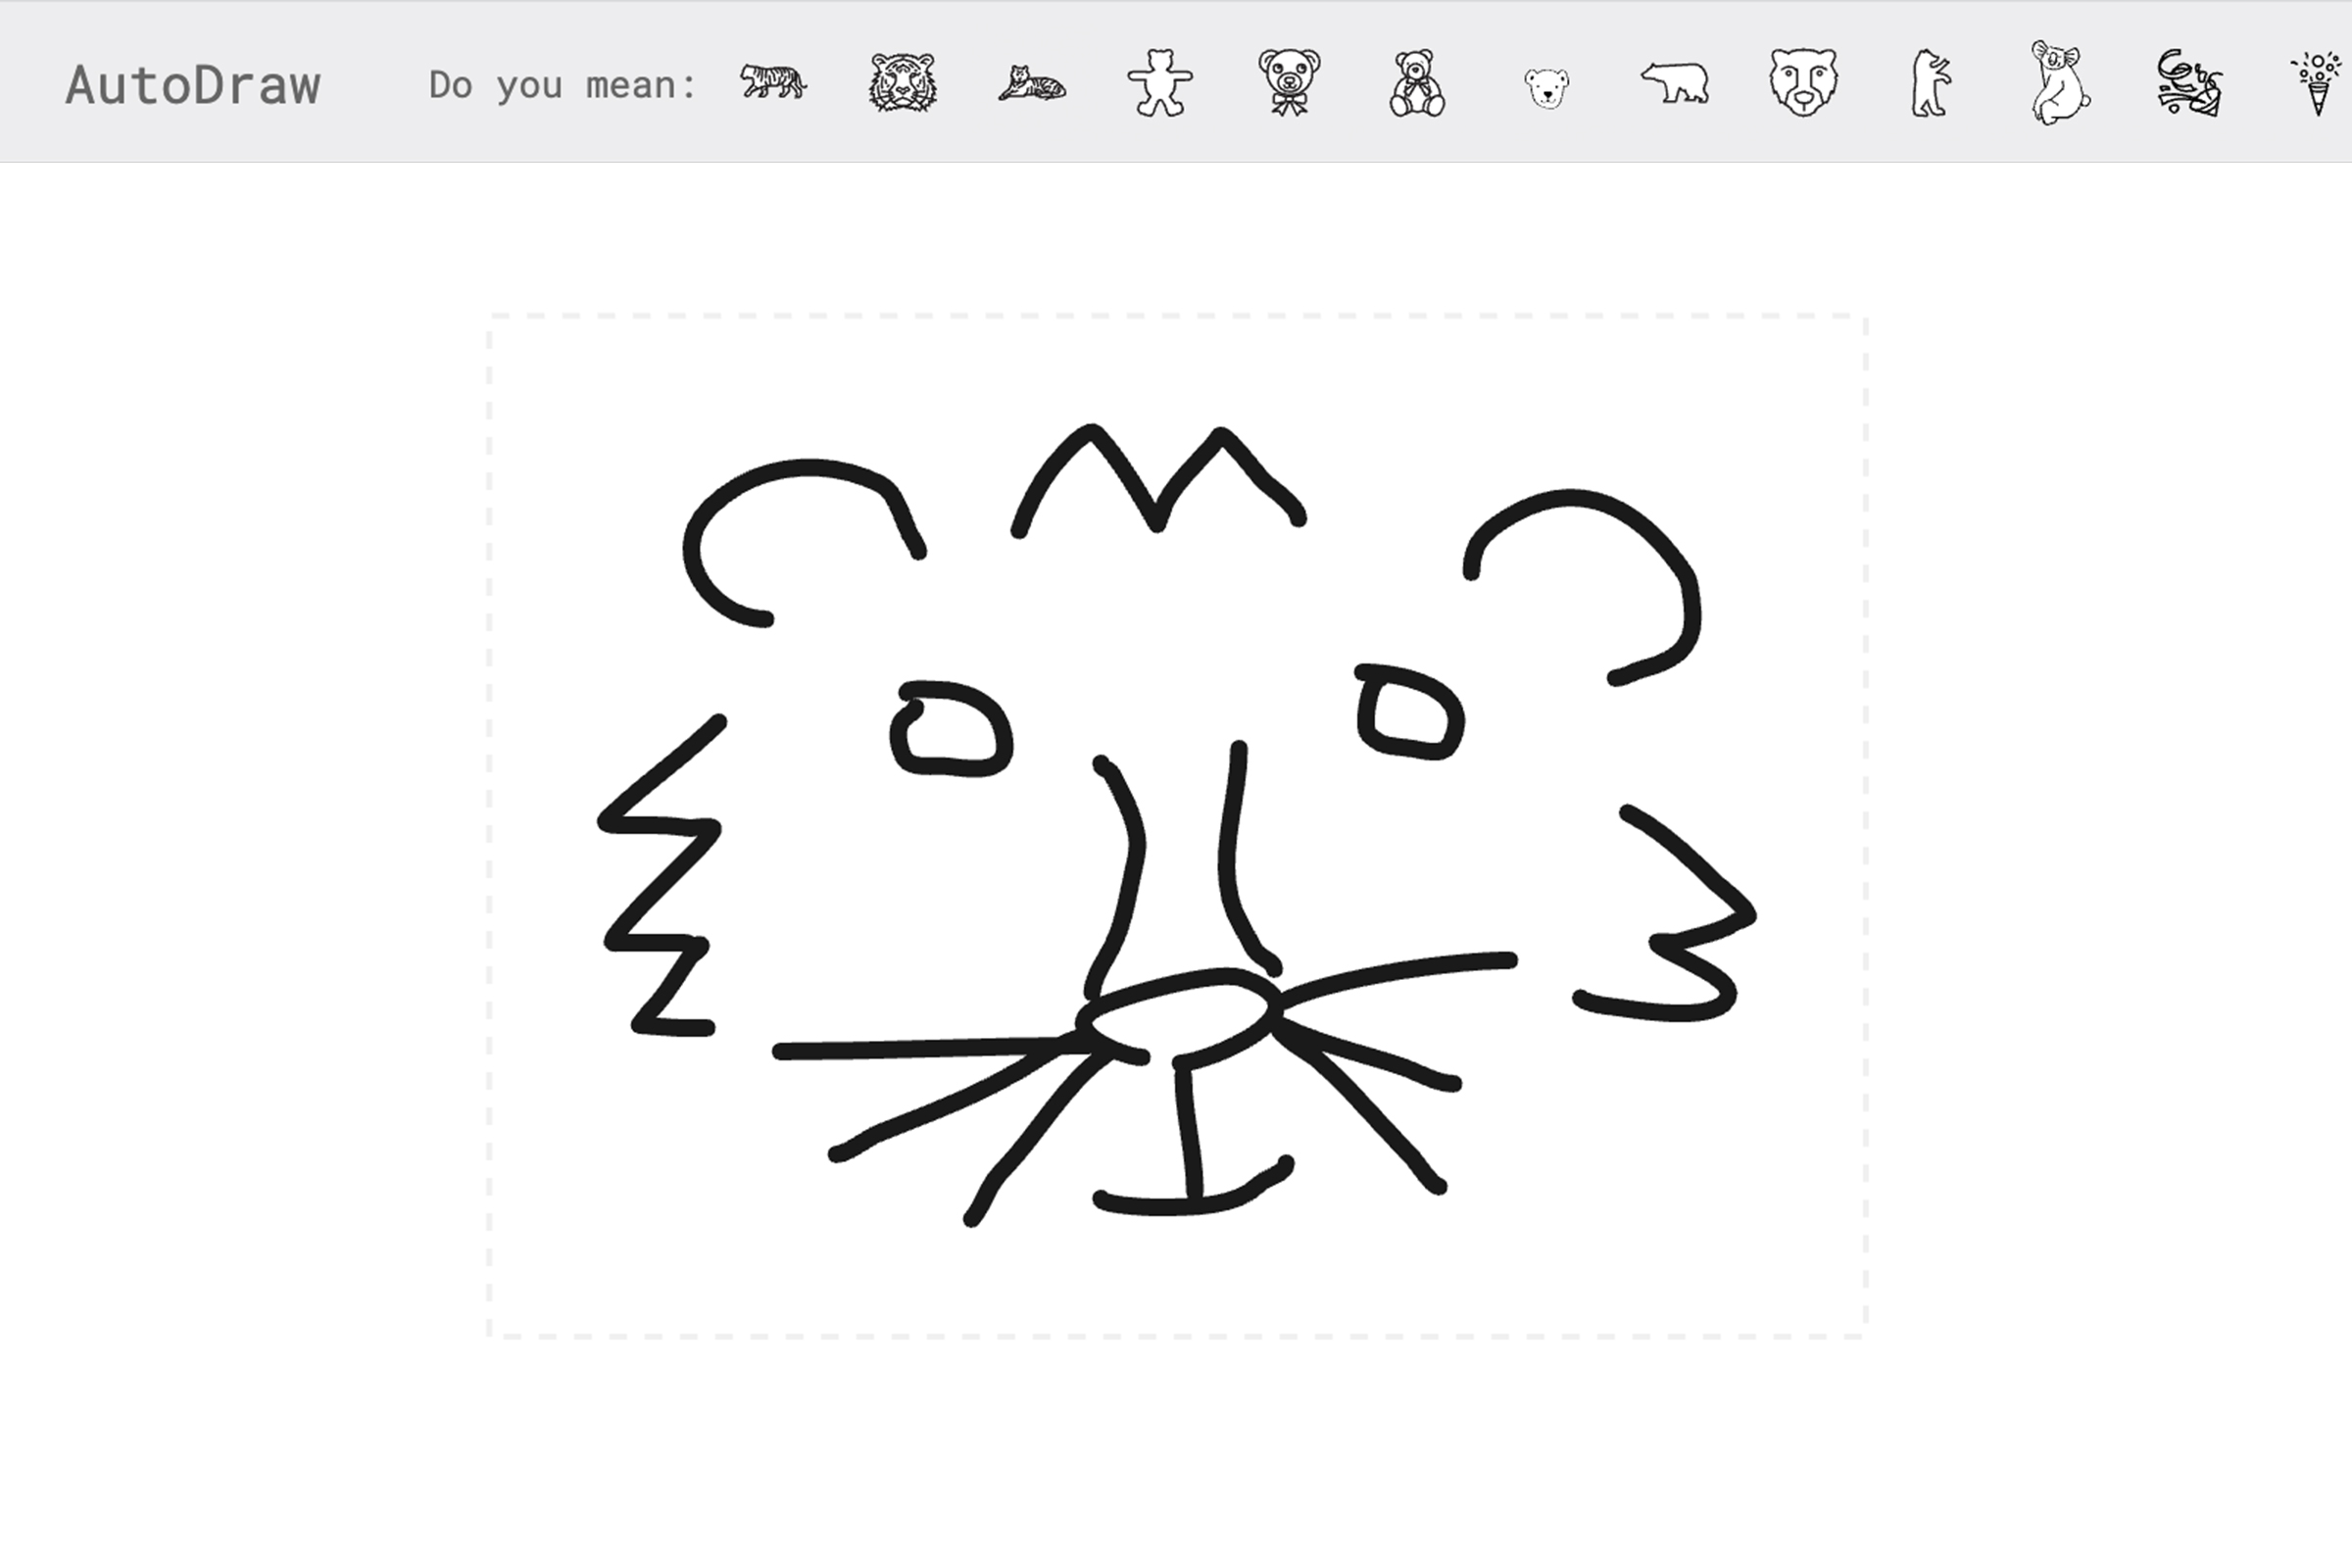Click the oval nose in the drawing
Viewport: 2352px width, 1568px height.
(x=1177, y=1017)
